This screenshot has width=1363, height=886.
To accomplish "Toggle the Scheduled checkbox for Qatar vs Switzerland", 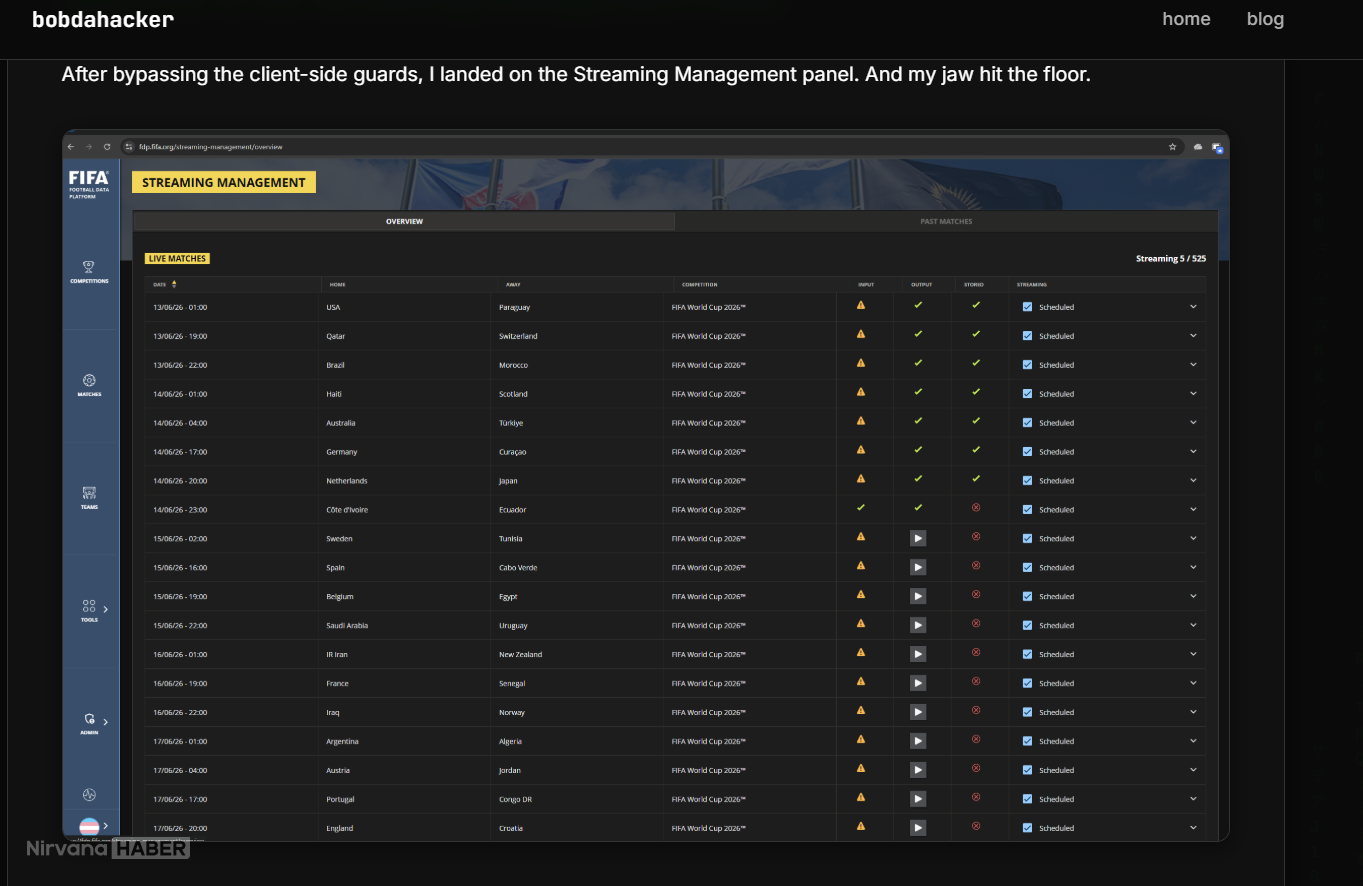I will pos(1028,336).
